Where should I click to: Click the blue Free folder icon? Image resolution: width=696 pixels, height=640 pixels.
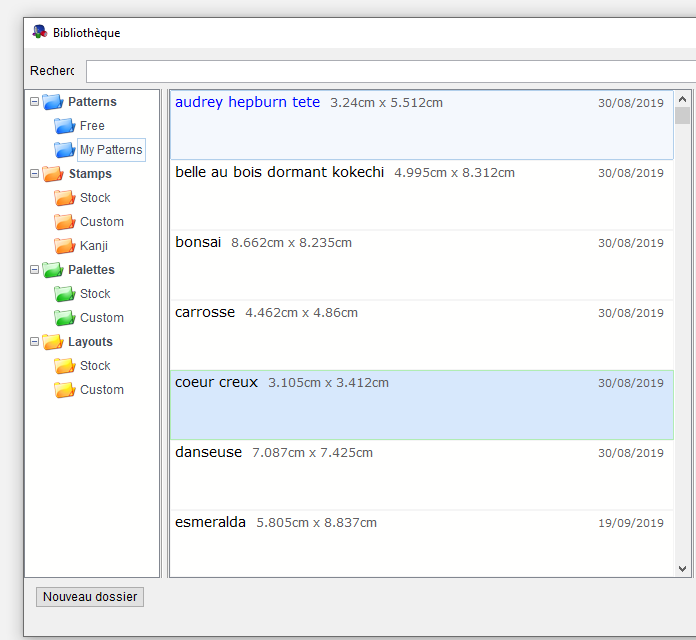tap(65, 126)
